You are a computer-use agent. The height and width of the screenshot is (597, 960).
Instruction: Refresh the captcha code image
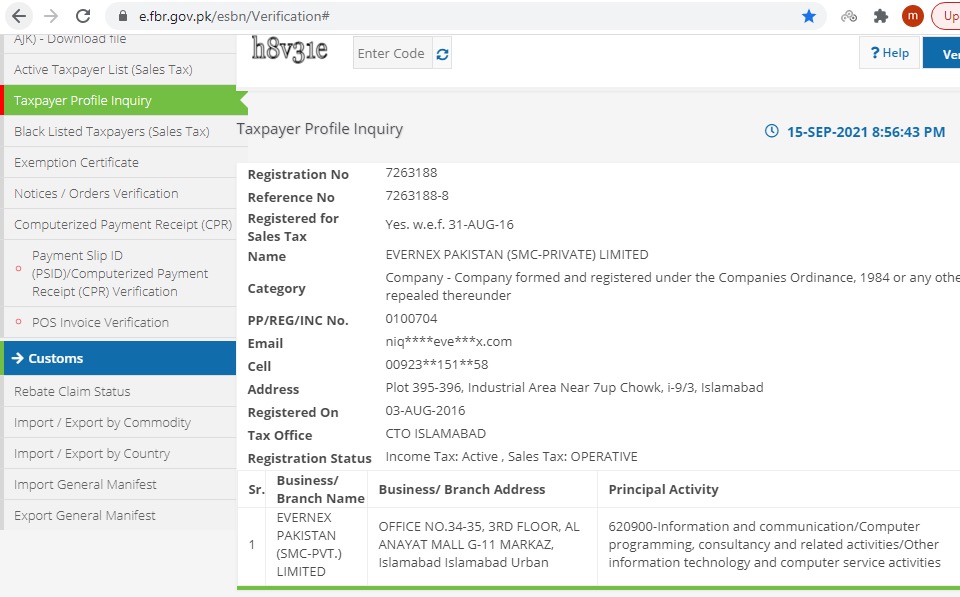pos(442,54)
